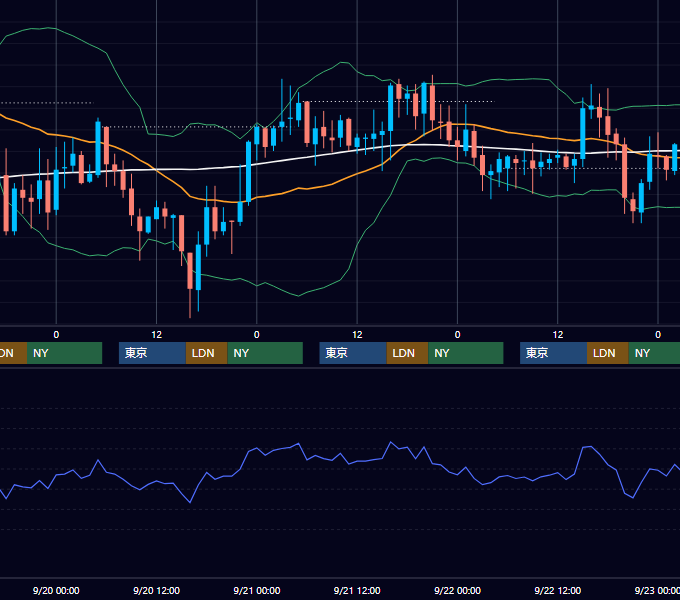This screenshot has height=600, width=680.
Task: Click the '9/20 00:00' time axis label
Action: tap(56, 590)
